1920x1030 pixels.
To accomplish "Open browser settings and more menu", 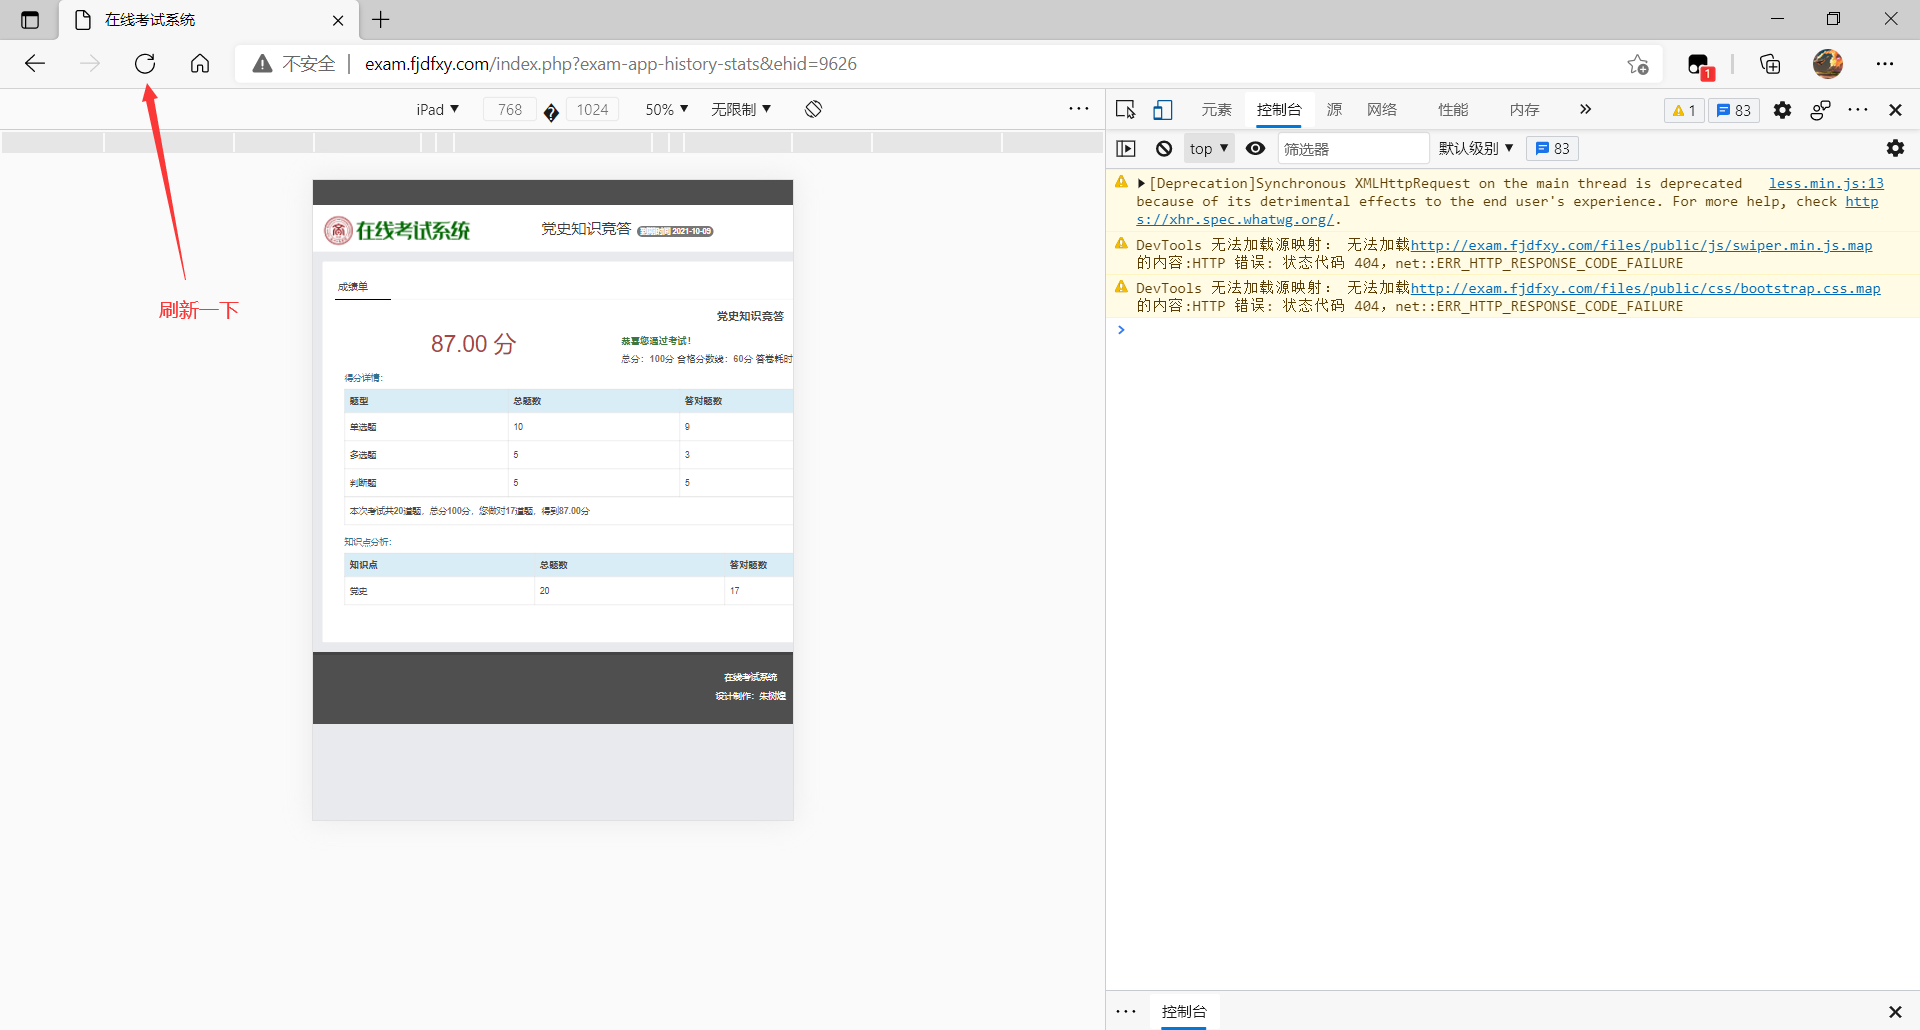I will point(1885,64).
